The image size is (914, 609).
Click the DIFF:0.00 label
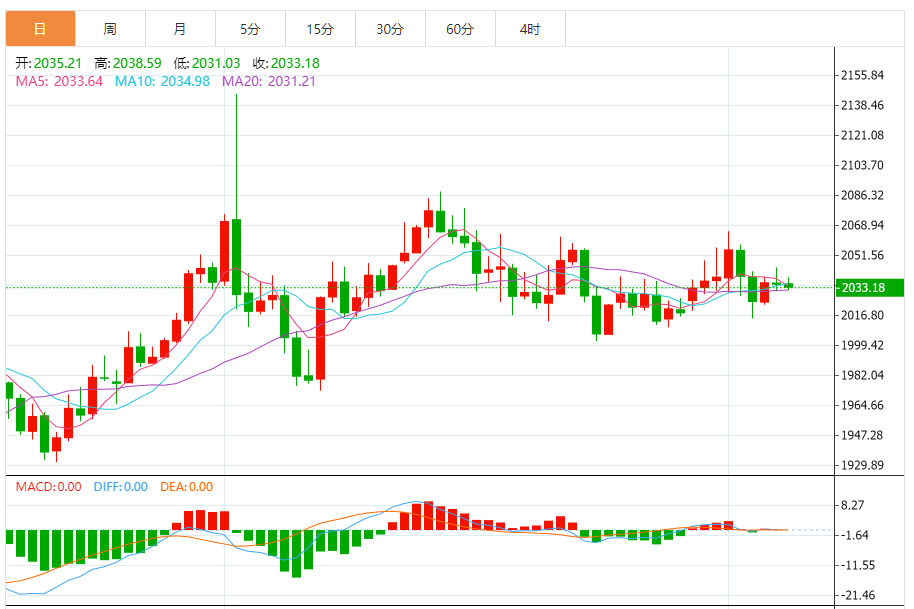pyautogui.click(x=121, y=487)
